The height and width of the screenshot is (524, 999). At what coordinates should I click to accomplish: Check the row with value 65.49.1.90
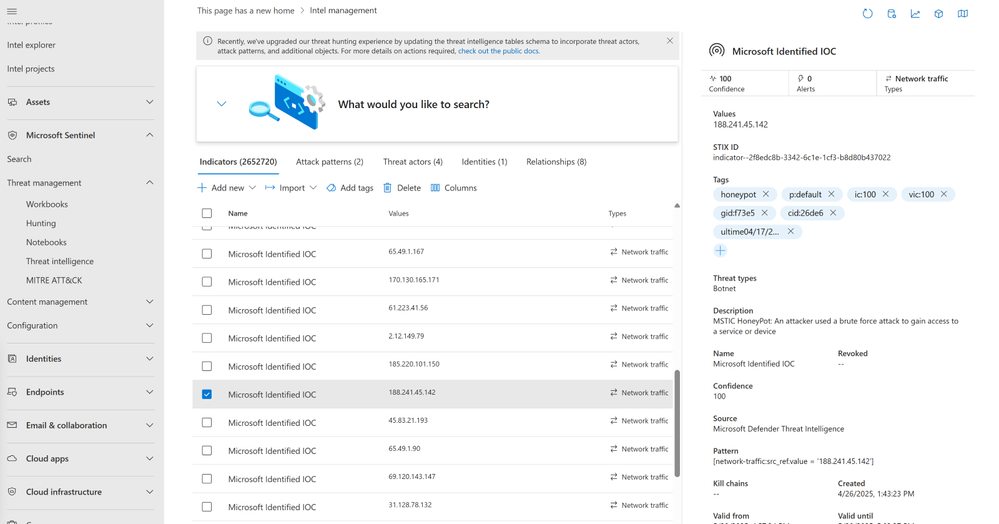coord(207,451)
